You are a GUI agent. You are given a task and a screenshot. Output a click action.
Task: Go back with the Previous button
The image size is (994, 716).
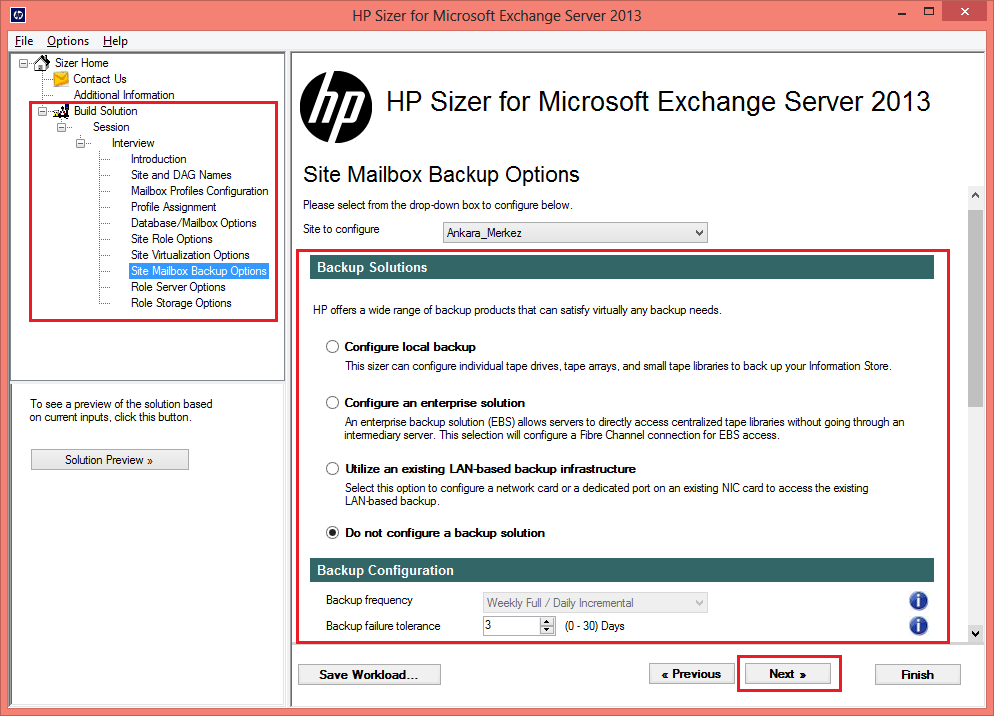(692, 674)
